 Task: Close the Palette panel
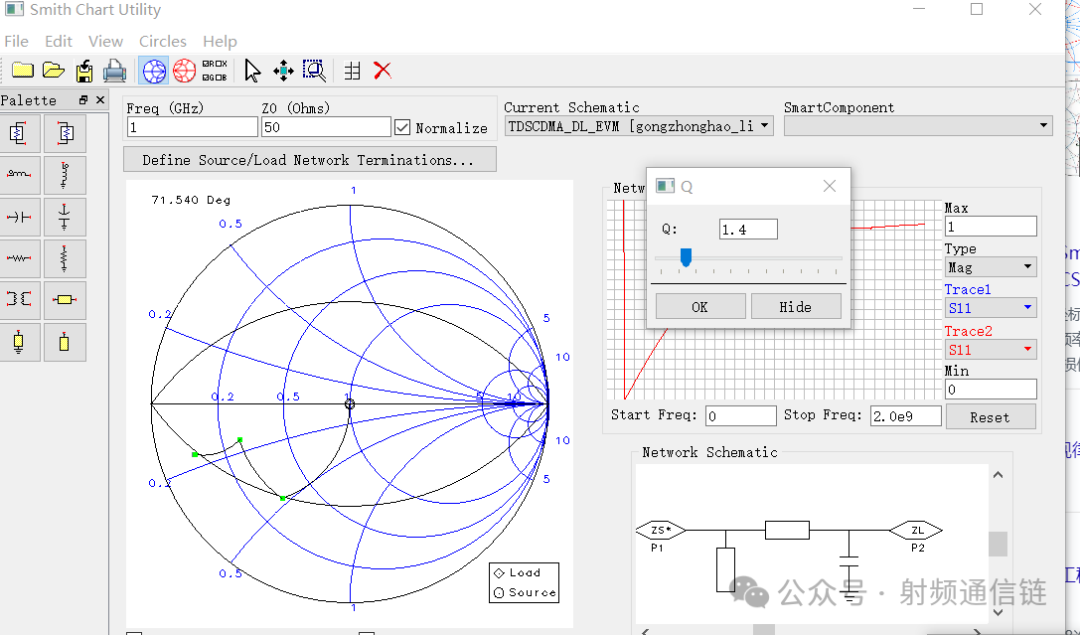tap(101, 100)
